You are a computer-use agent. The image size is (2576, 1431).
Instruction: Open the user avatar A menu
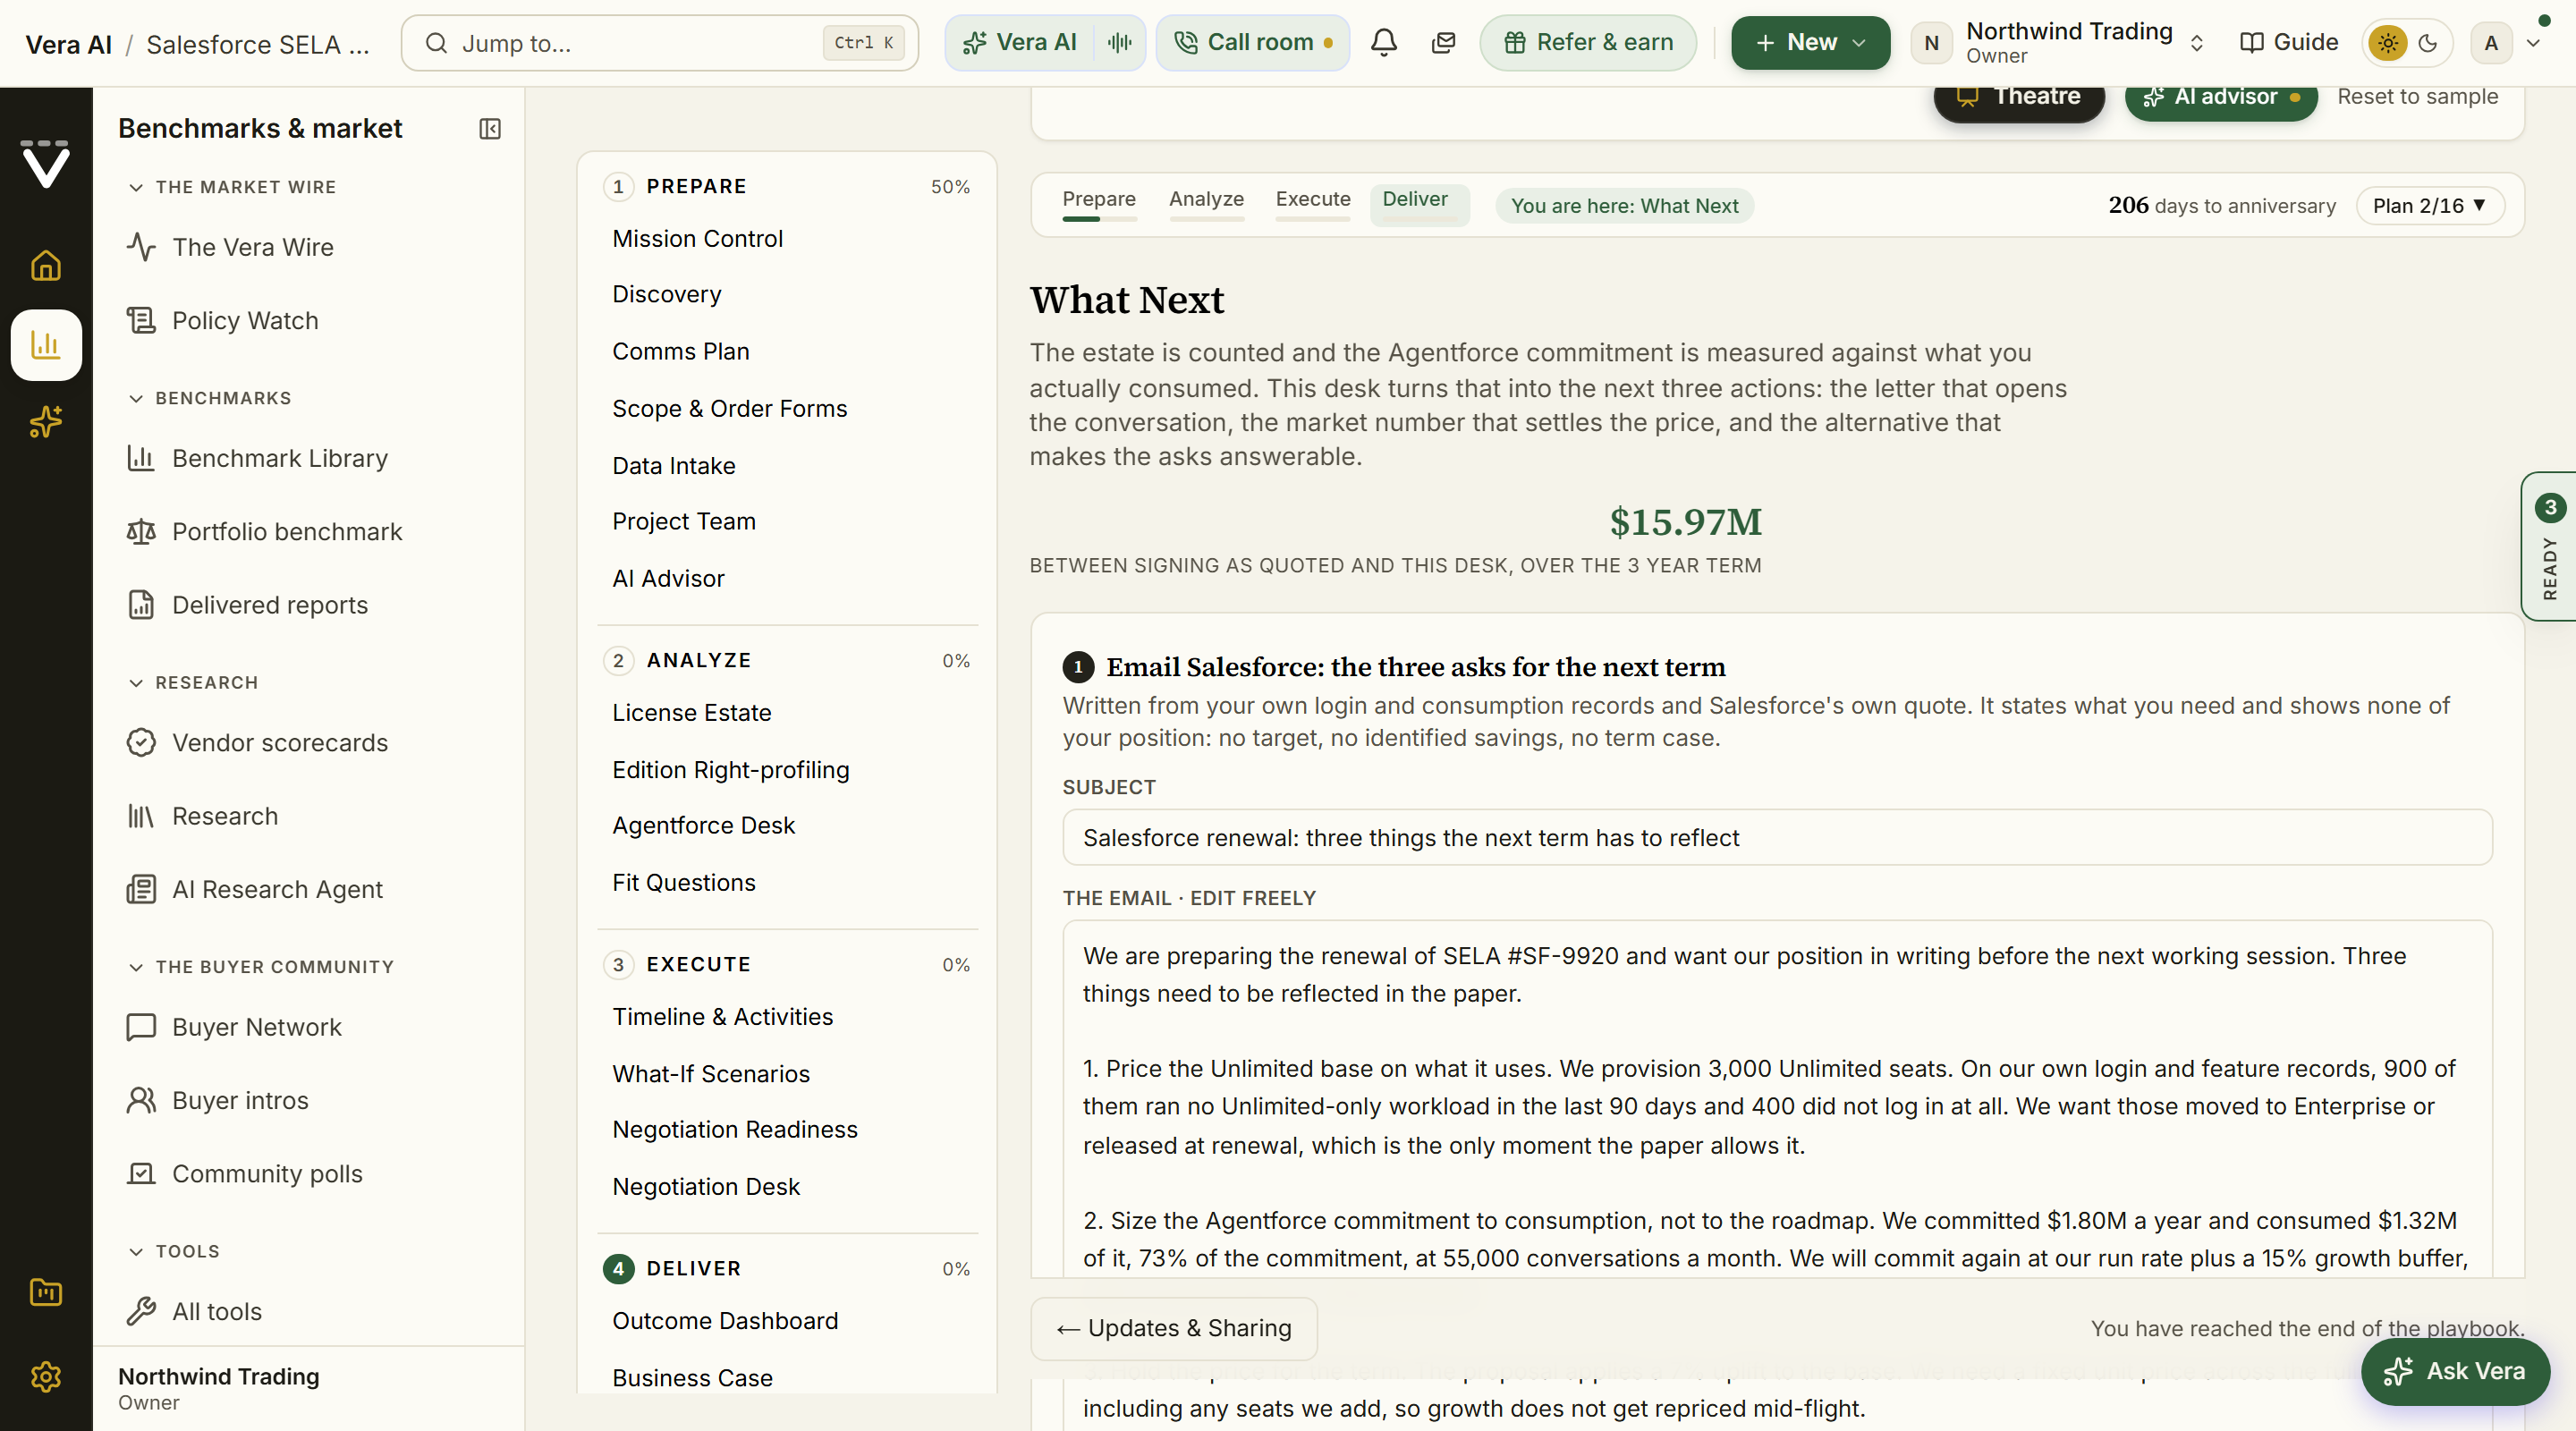tap(2506, 42)
